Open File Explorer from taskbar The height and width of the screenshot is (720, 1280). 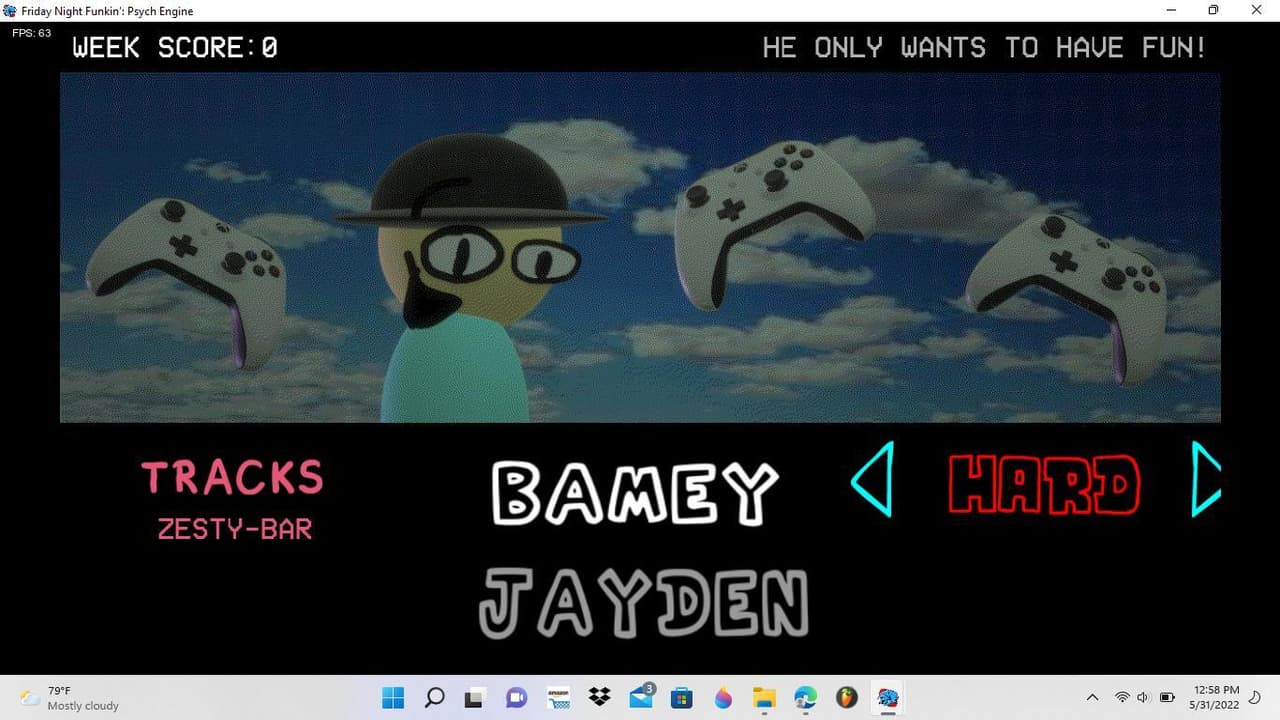[764, 697]
